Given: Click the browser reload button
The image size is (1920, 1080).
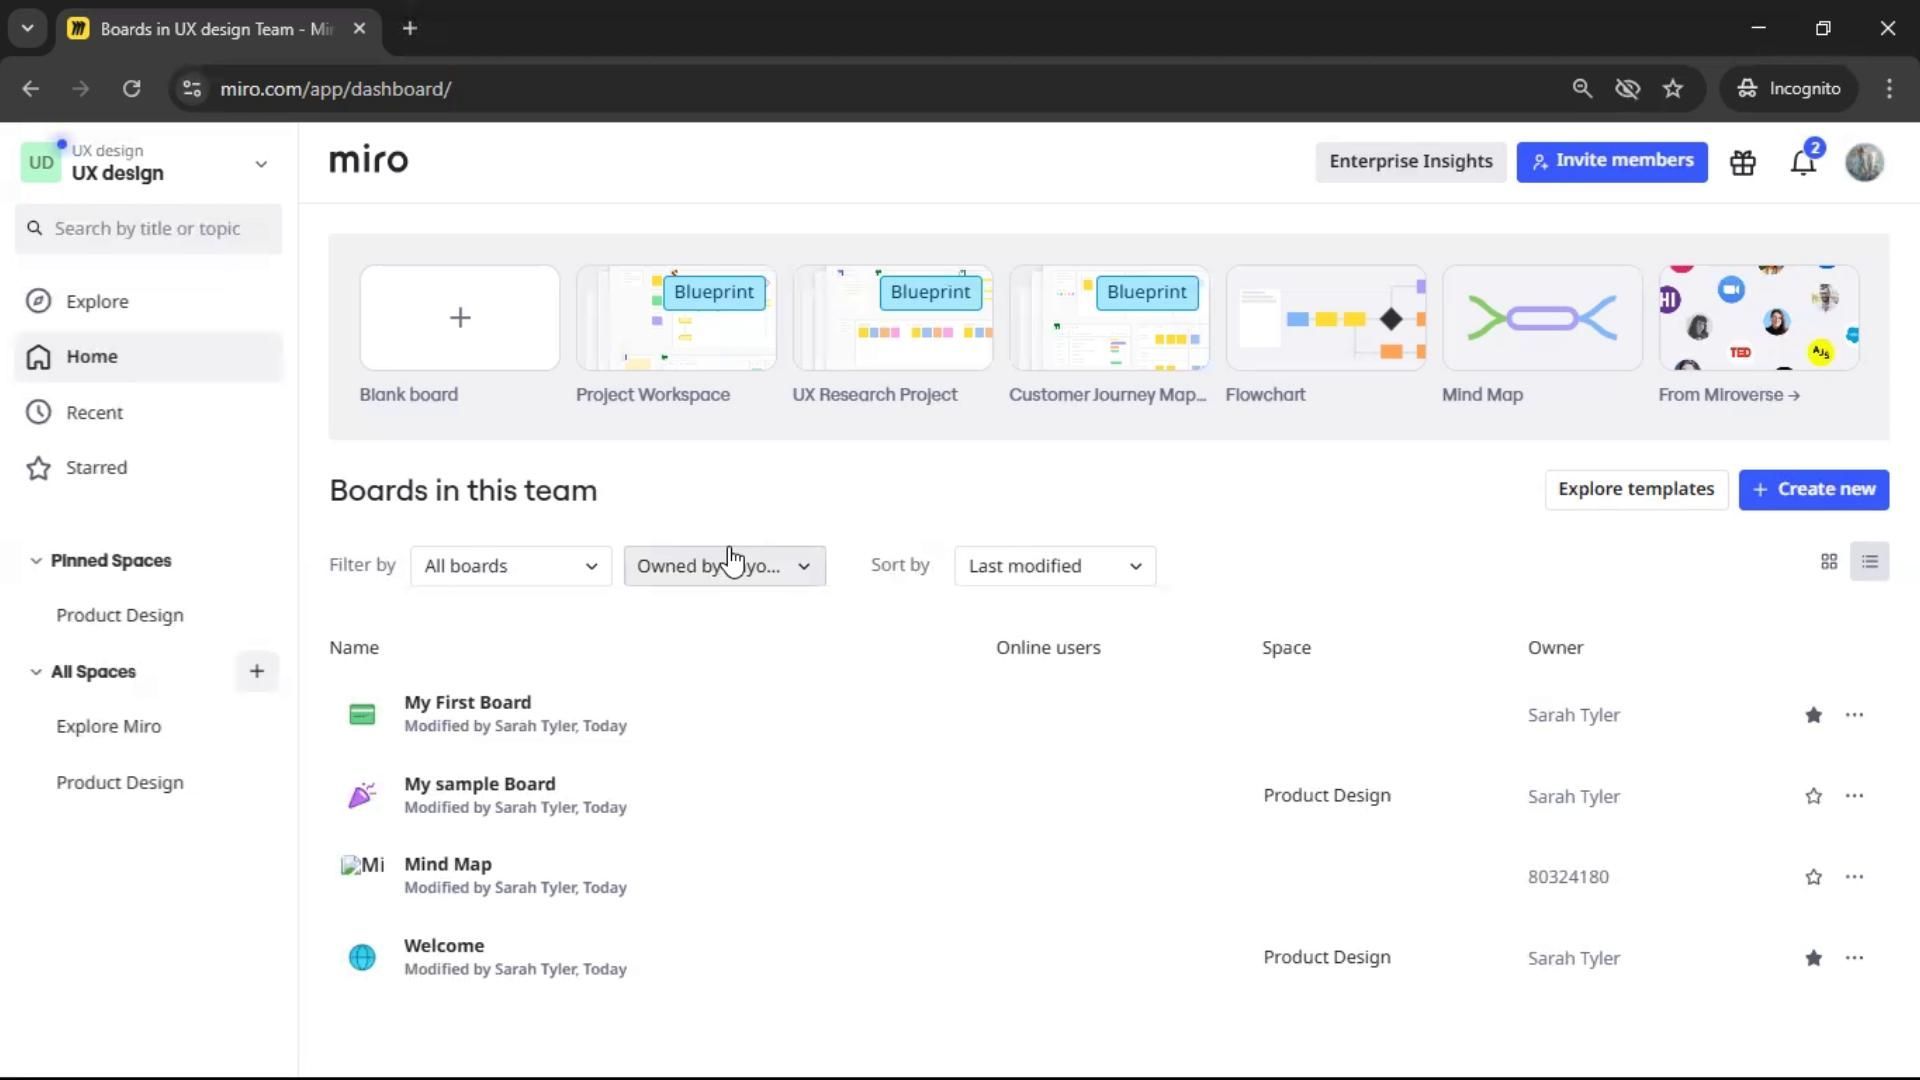Looking at the screenshot, I should click(x=131, y=89).
